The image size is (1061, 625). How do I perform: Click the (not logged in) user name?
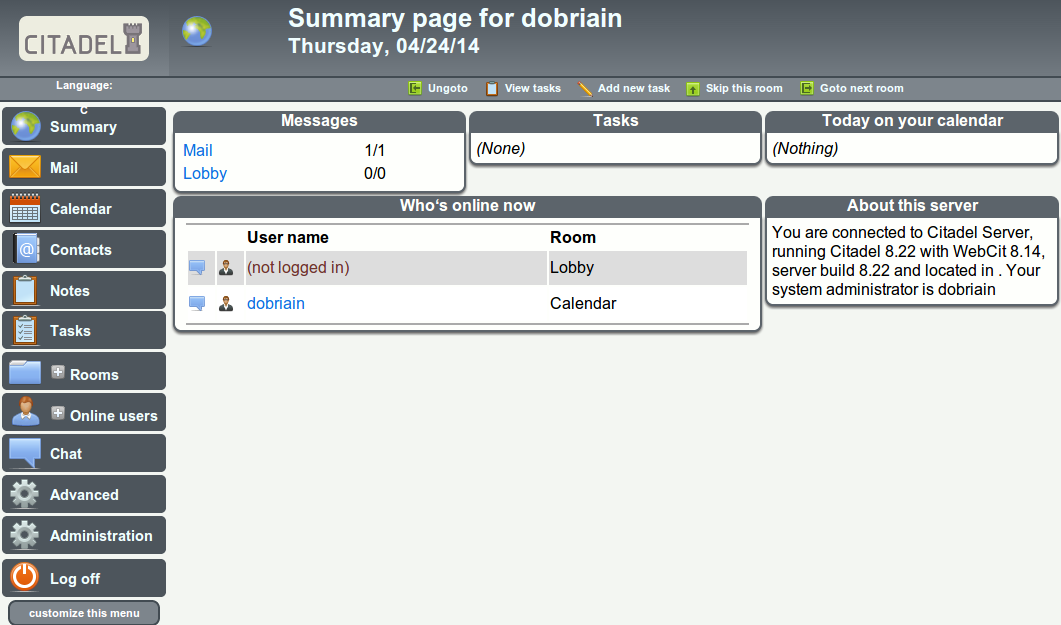pyautogui.click(x=298, y=267)
